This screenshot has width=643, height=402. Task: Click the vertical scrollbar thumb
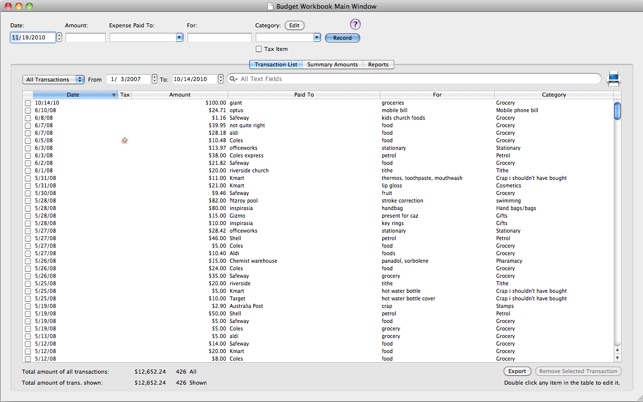click(617, 111)
